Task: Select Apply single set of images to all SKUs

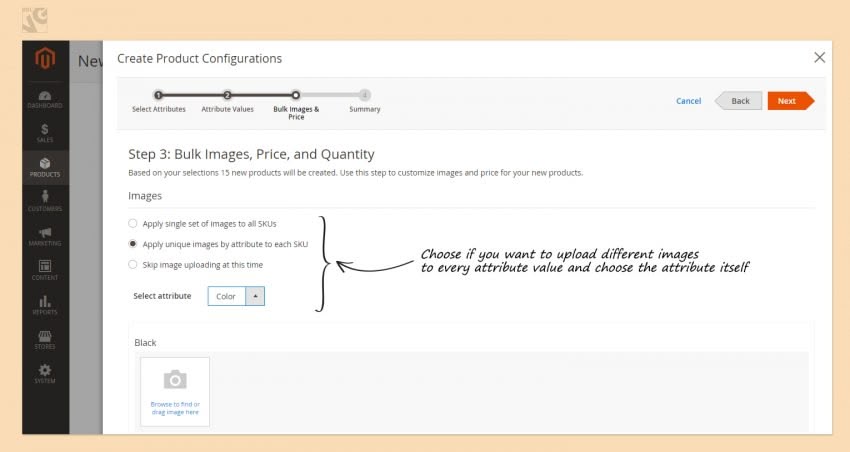Action: coord(133,223)
